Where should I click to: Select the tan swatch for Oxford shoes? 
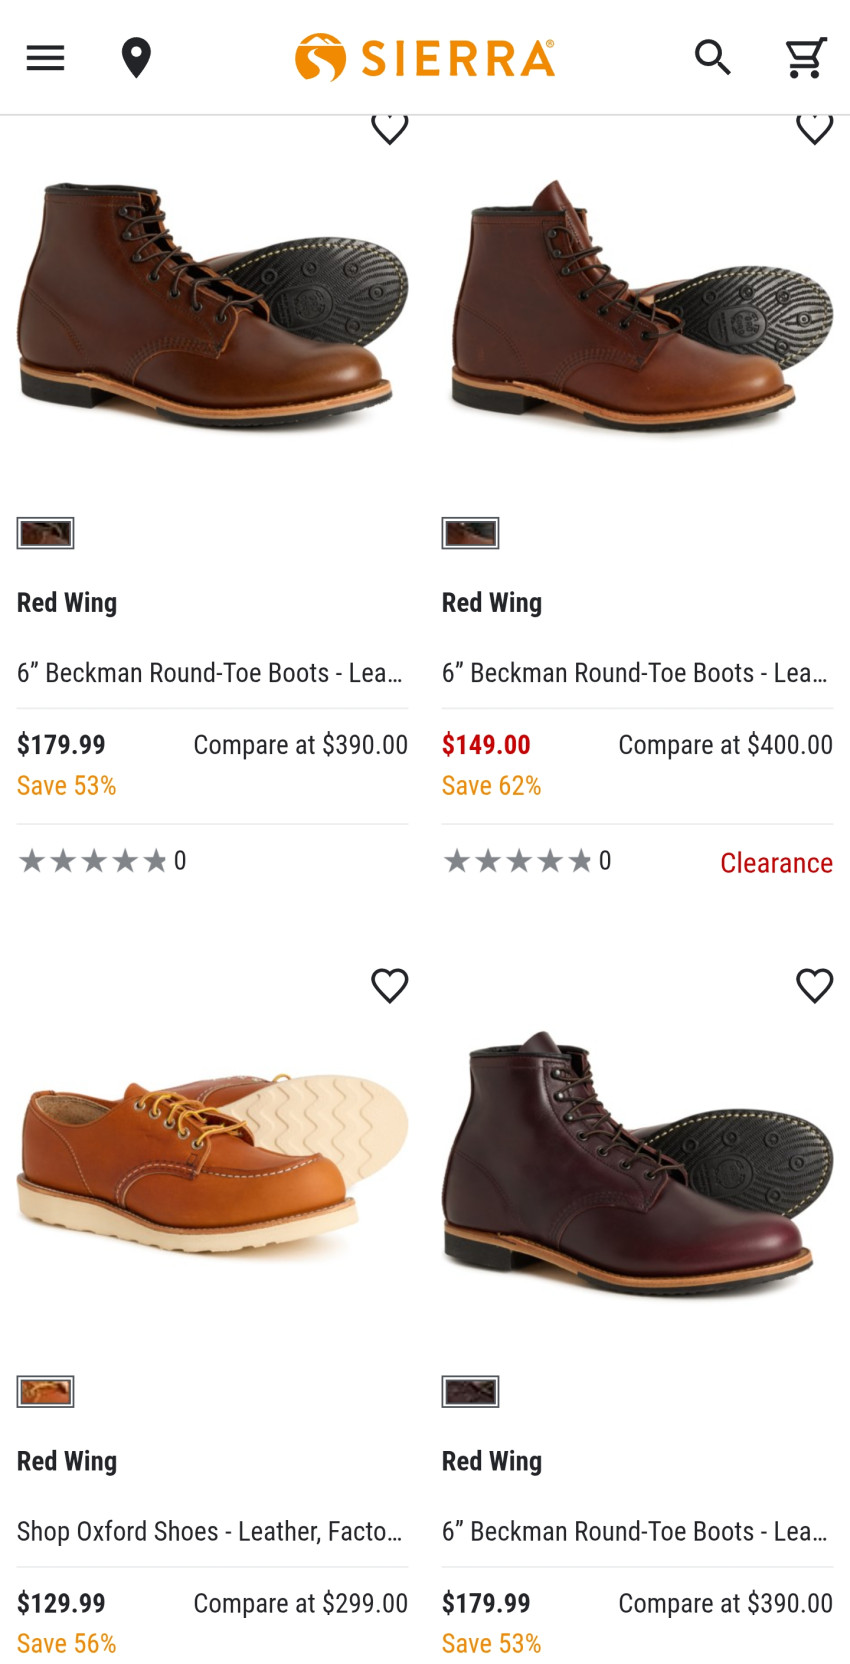(45, 1391)
